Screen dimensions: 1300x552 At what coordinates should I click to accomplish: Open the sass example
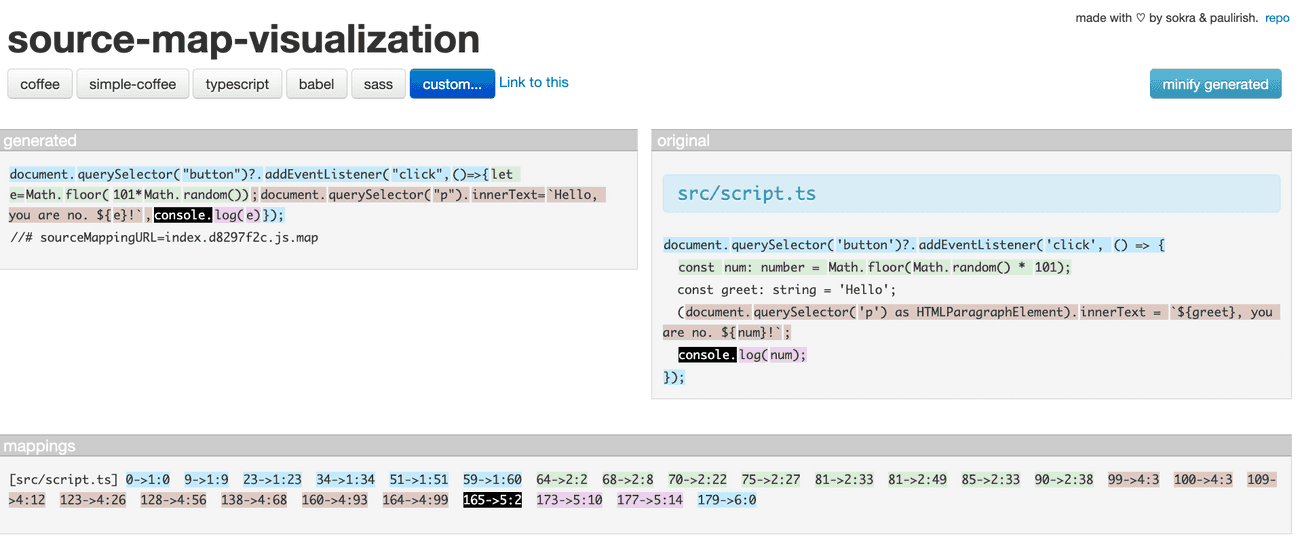point(378,84)
